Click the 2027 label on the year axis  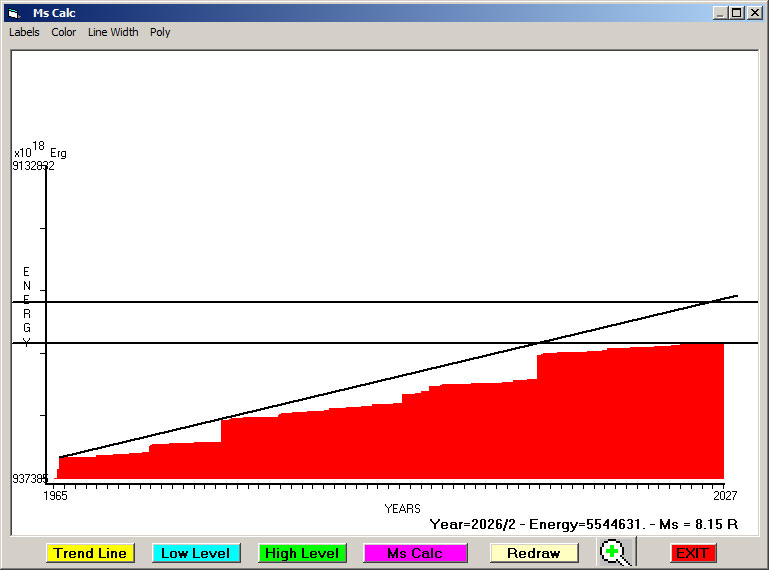tap(725, 495)
